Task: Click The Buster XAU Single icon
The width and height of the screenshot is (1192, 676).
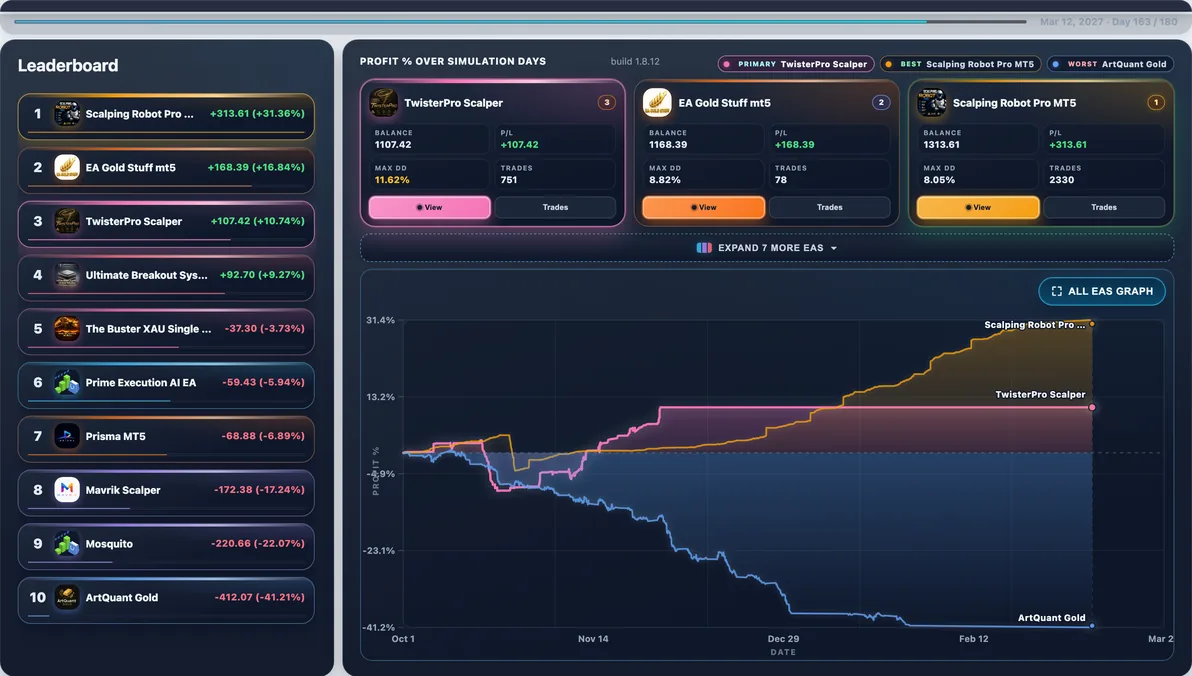Action: (x=67, y=328)
